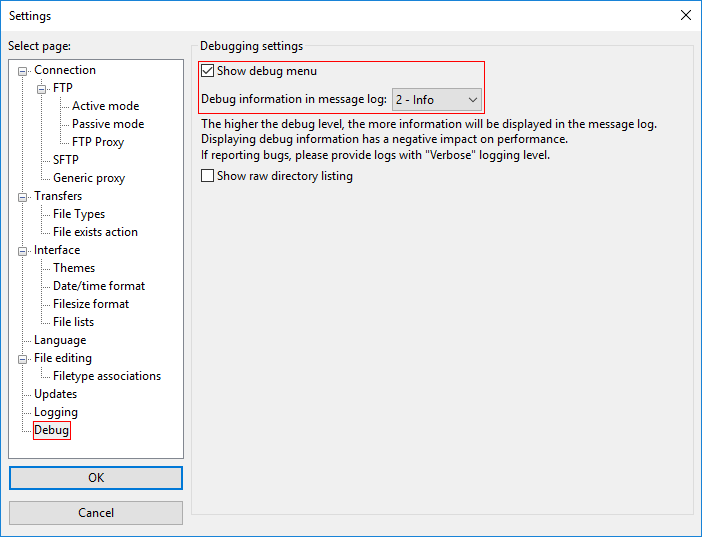Collapse the Interface tree node
This screenshot has width=702, height=537.
tap(24, 251)
